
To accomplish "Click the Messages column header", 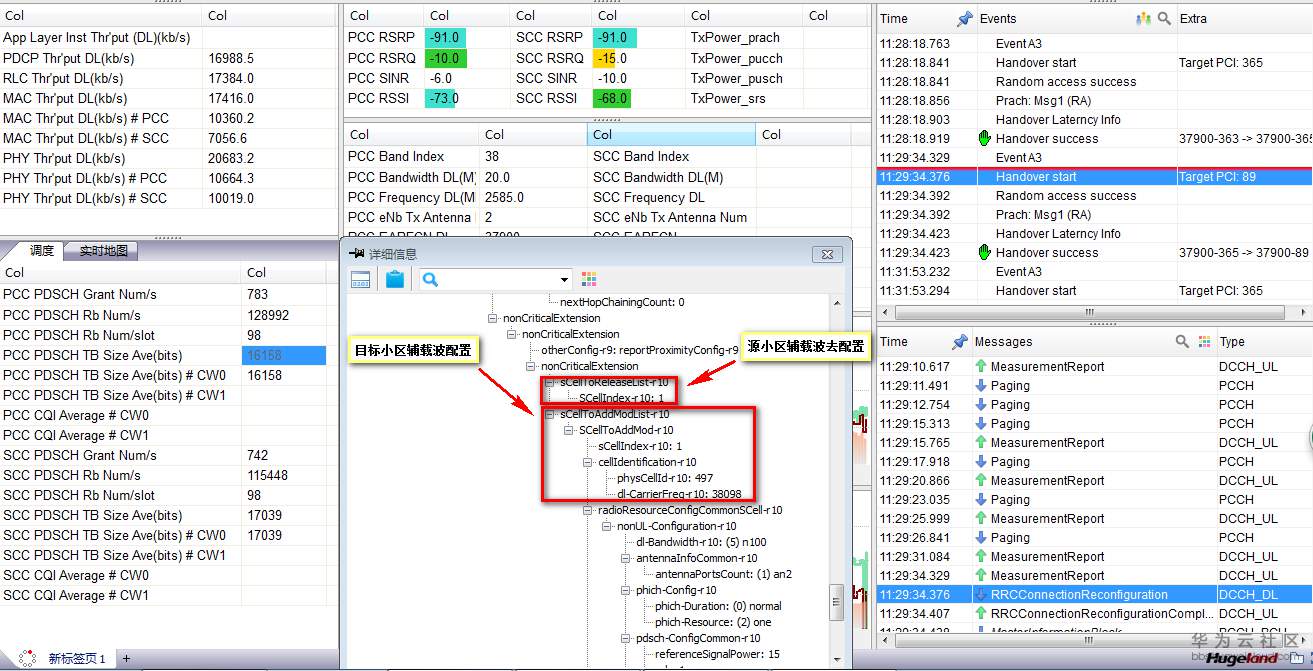I will (1003, 341).
